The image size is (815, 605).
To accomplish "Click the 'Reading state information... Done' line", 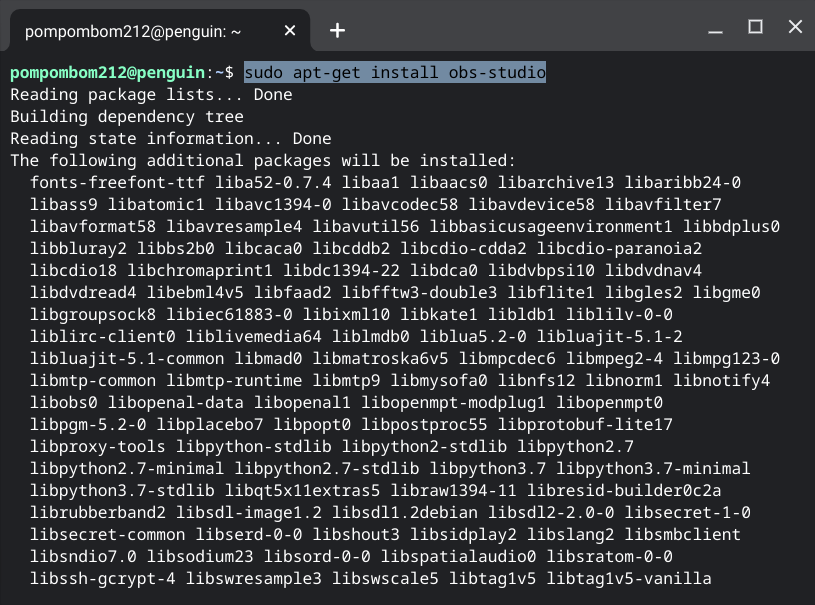I will tap(170, 138).
